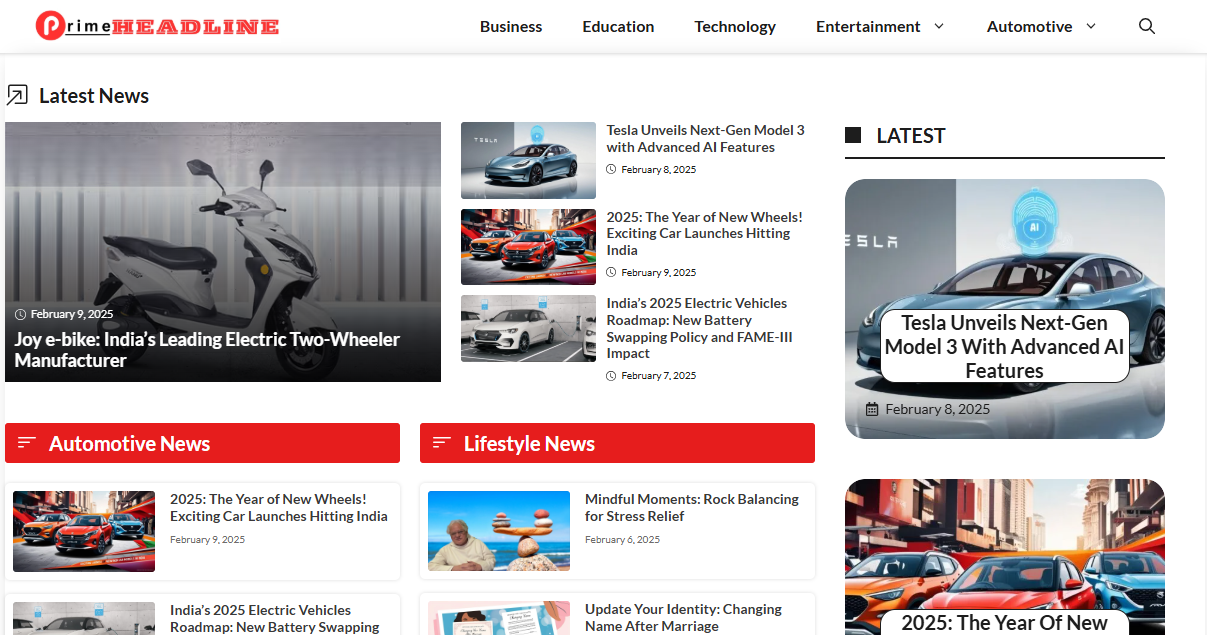The height and width of the screenshot is (635, 1207).
Task: Click clock icon next to February 7, 2025
Action: pyautogui.click(x=611, y=376)
